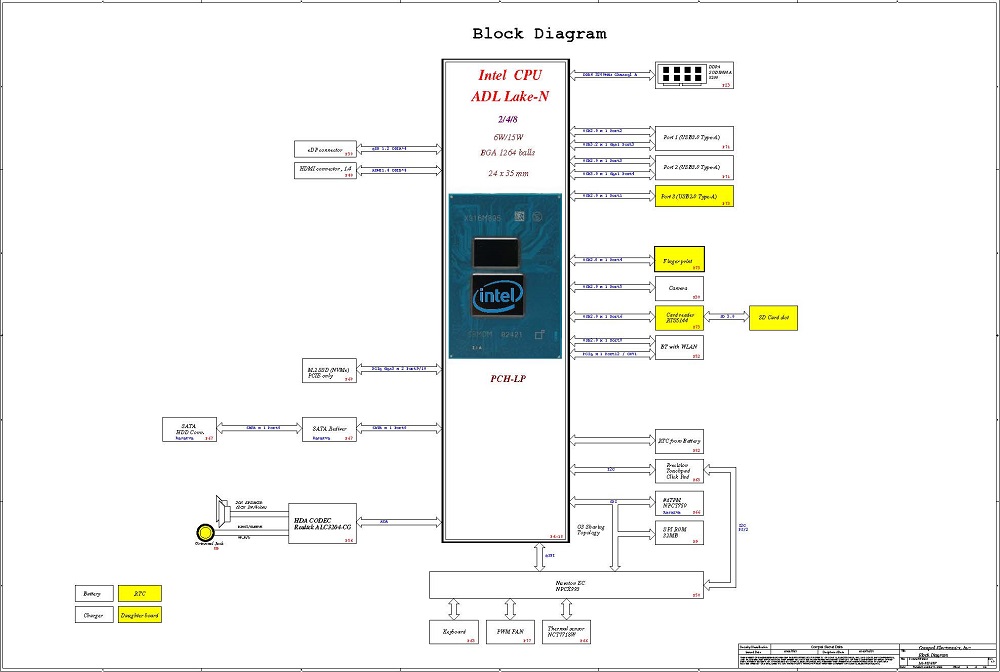Click the BGA 1264 balls text
Screen dimensions: 1000x672
click(x=508, y=152)
